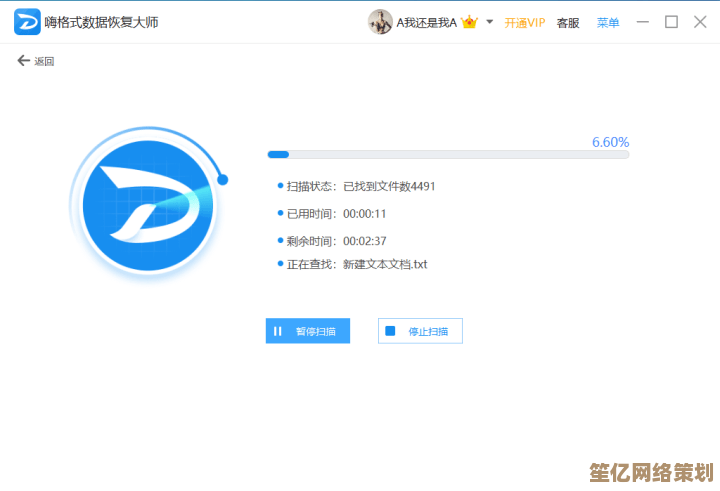Click the back arrow icon
Viewport: 720px width, 491px height.
pyautogui.click(x=23, y=61)
